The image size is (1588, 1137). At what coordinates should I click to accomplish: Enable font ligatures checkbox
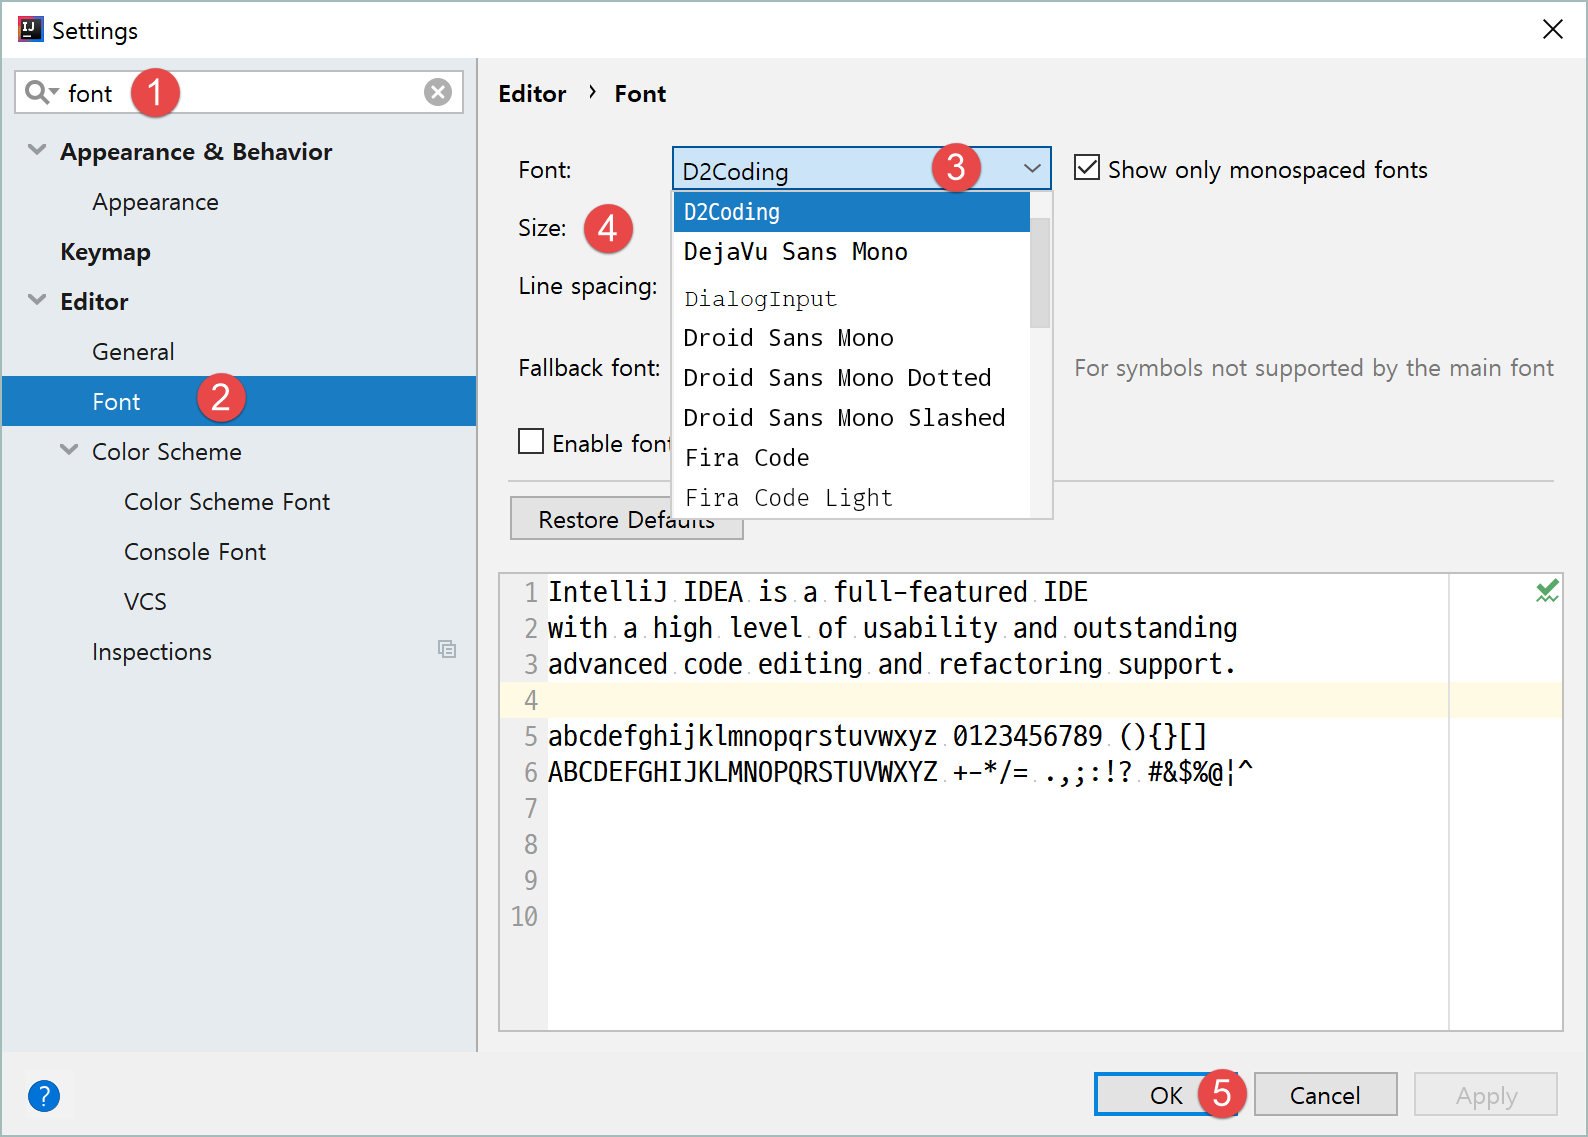click(x=531, y=442)
